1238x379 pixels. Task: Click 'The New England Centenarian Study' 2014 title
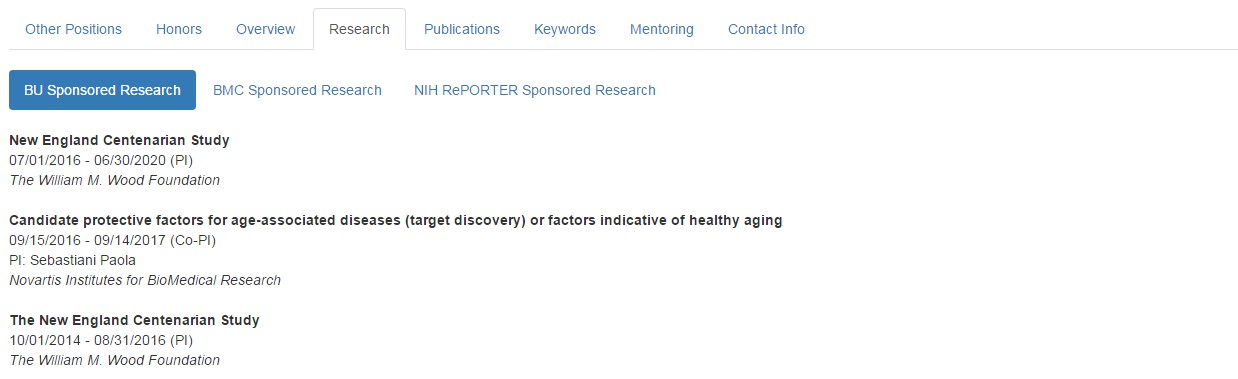(x=134, y=320)
